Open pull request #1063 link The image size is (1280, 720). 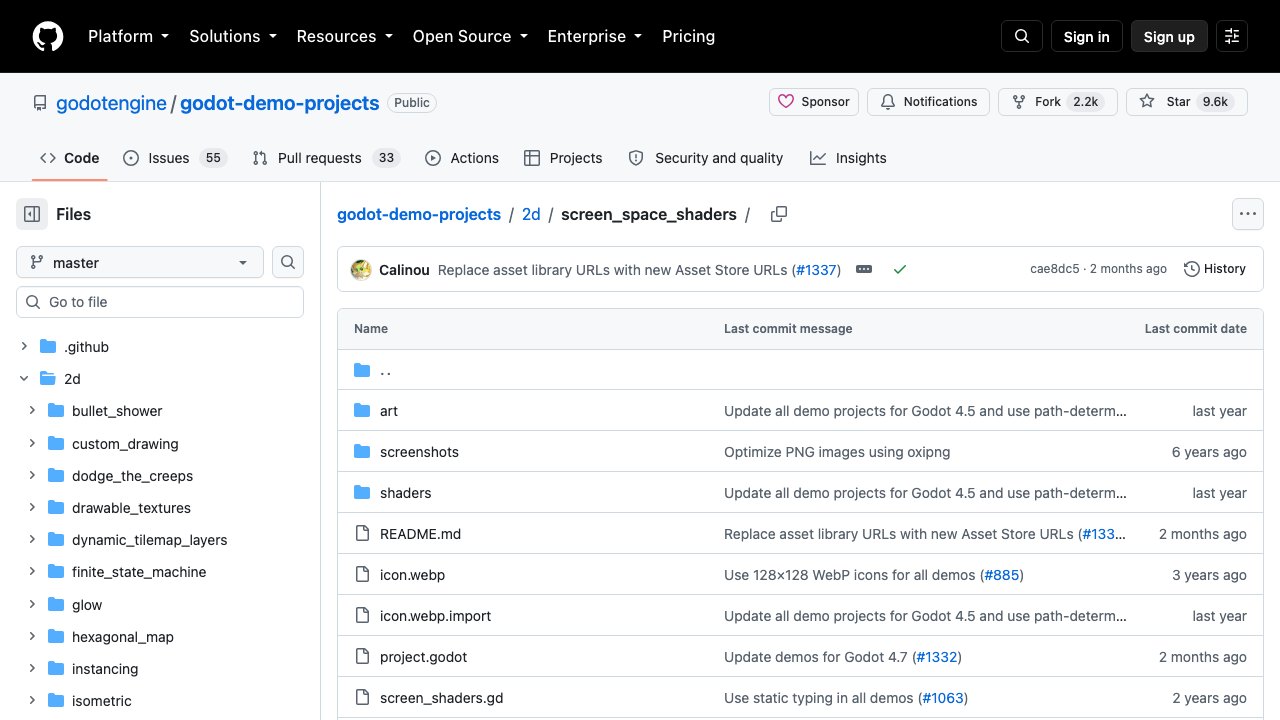[941, 698]
